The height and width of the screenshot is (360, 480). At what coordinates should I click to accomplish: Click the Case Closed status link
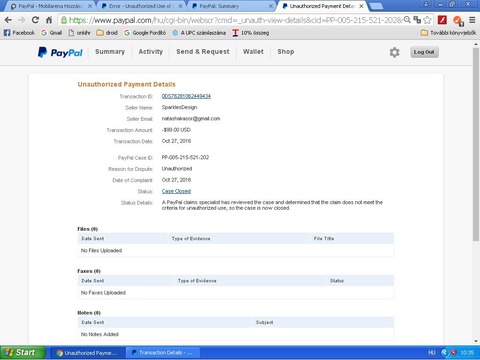click(x=176, y=191)
